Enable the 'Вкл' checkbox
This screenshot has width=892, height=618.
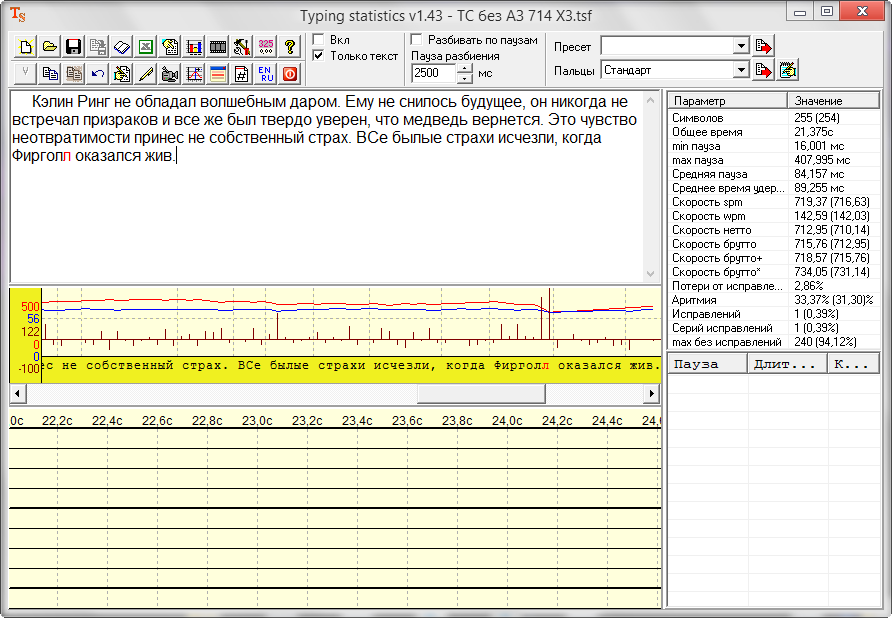pos(318,40)
